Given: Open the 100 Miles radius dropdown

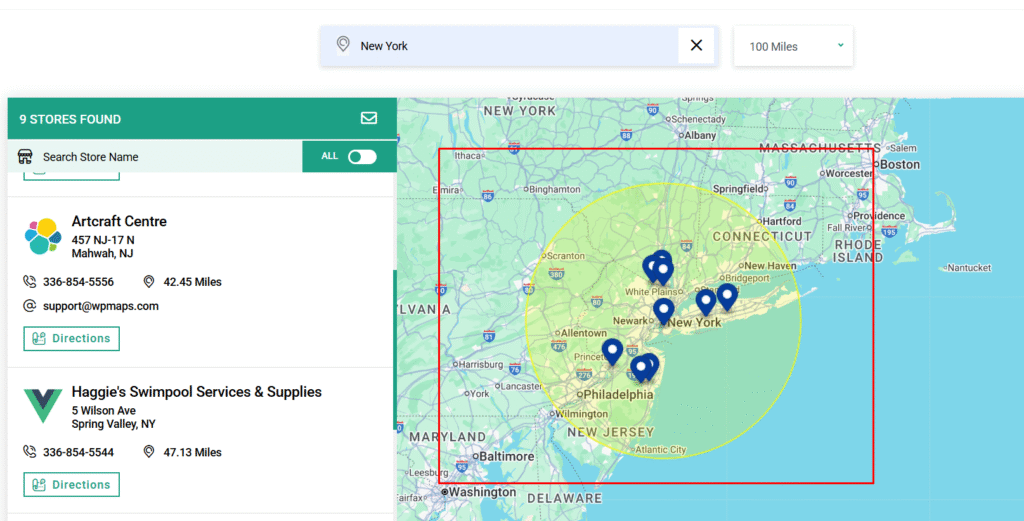Looking at the screenshot, I should click(x=793, y=46).
